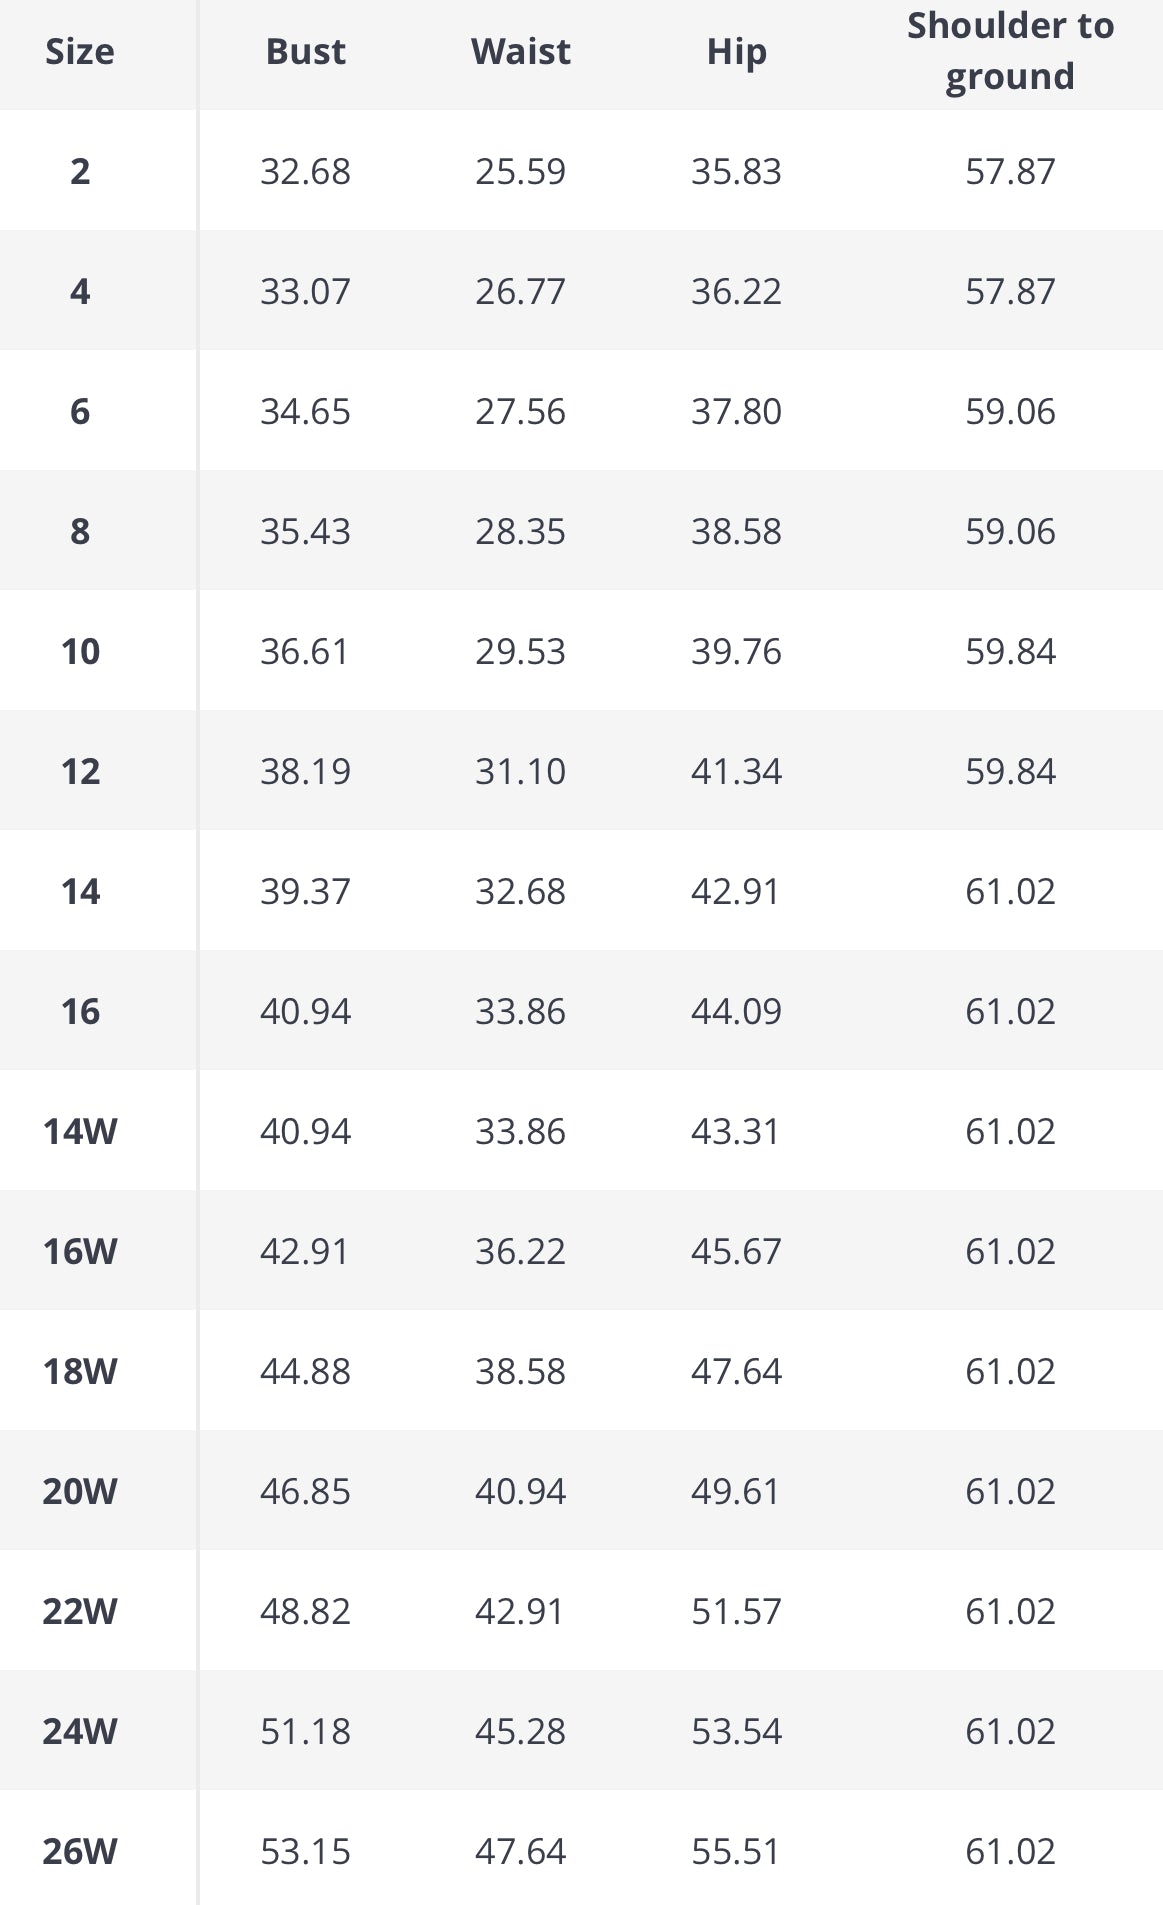Click the bust value 38.19 for size 12
1163x1905 pixels.
pyautogui.click(x=305, y=771)
